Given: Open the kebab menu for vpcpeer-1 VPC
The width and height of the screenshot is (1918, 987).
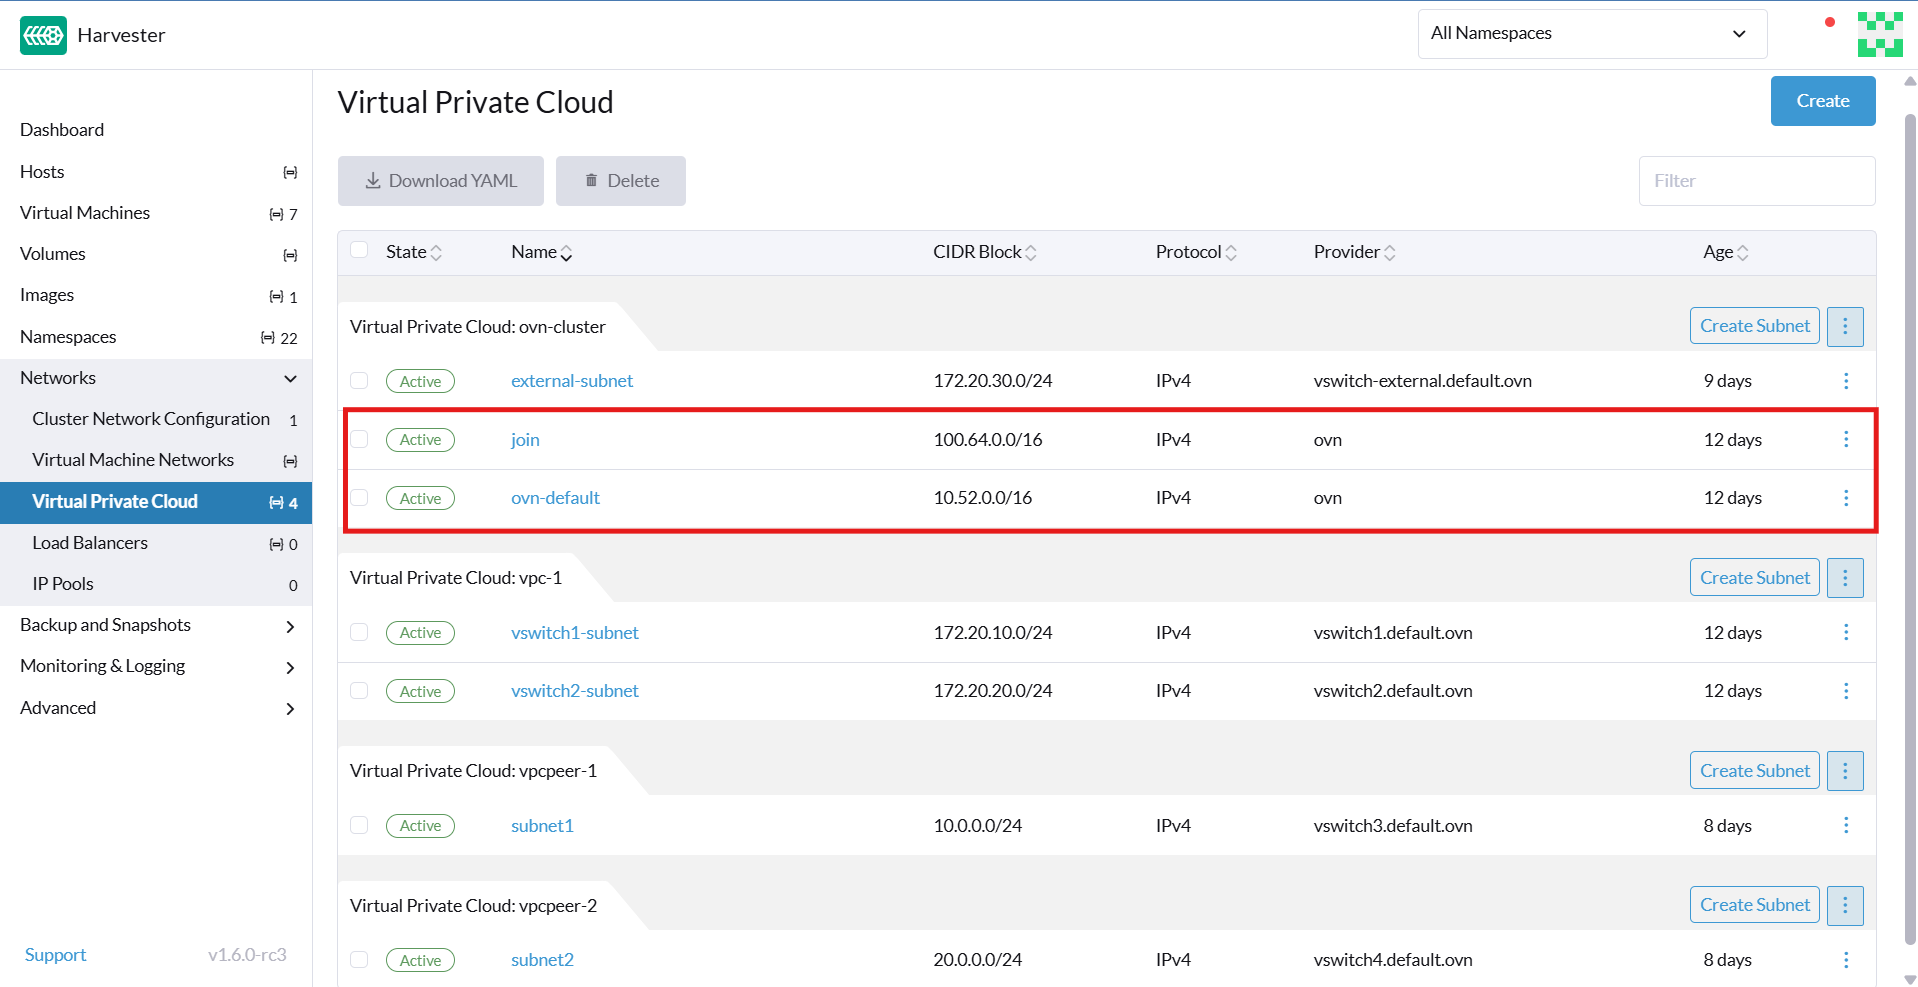Looking at the screenshot, I should [x=1844, y=770].
